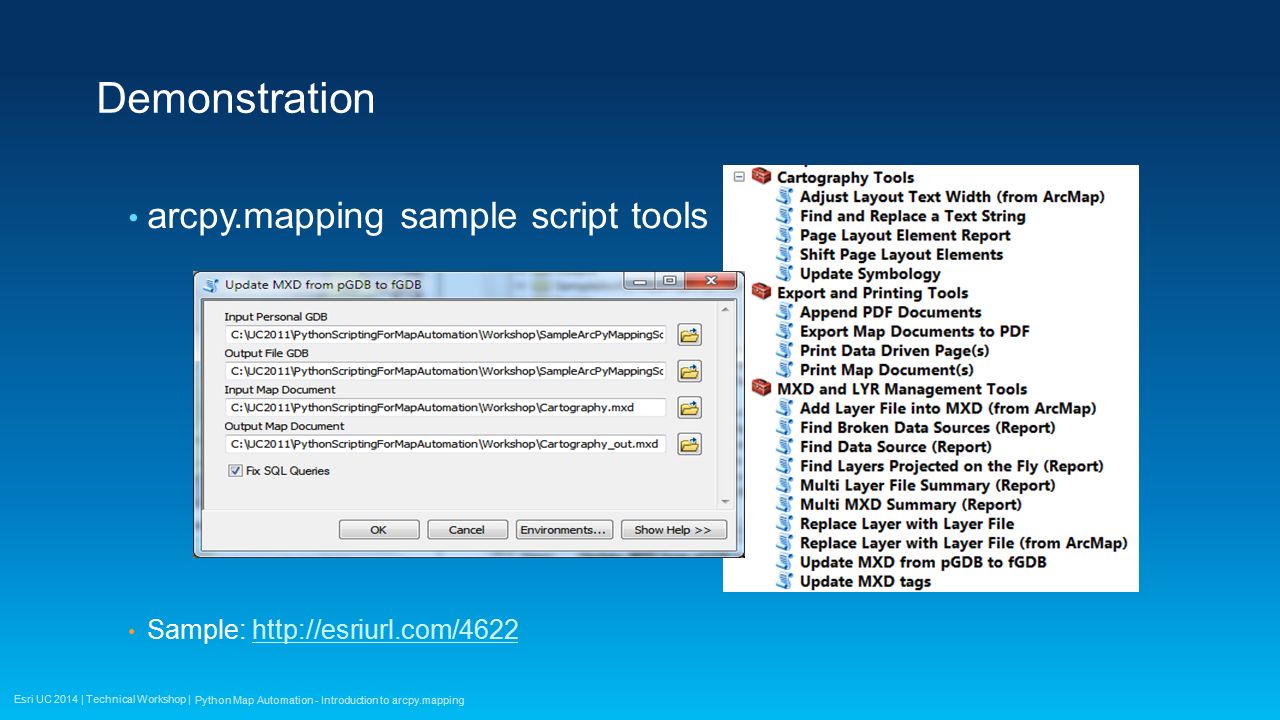Viewport: 1280px width, 720px height.
Task: Click script icon beside Update MXD tags
Action: tap(785, 581)
